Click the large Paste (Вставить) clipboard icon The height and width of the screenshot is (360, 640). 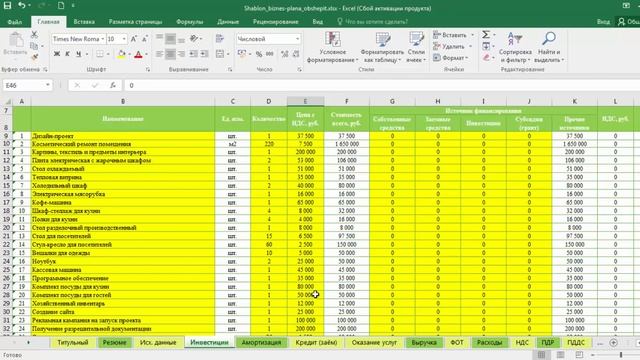coord(16,40)
